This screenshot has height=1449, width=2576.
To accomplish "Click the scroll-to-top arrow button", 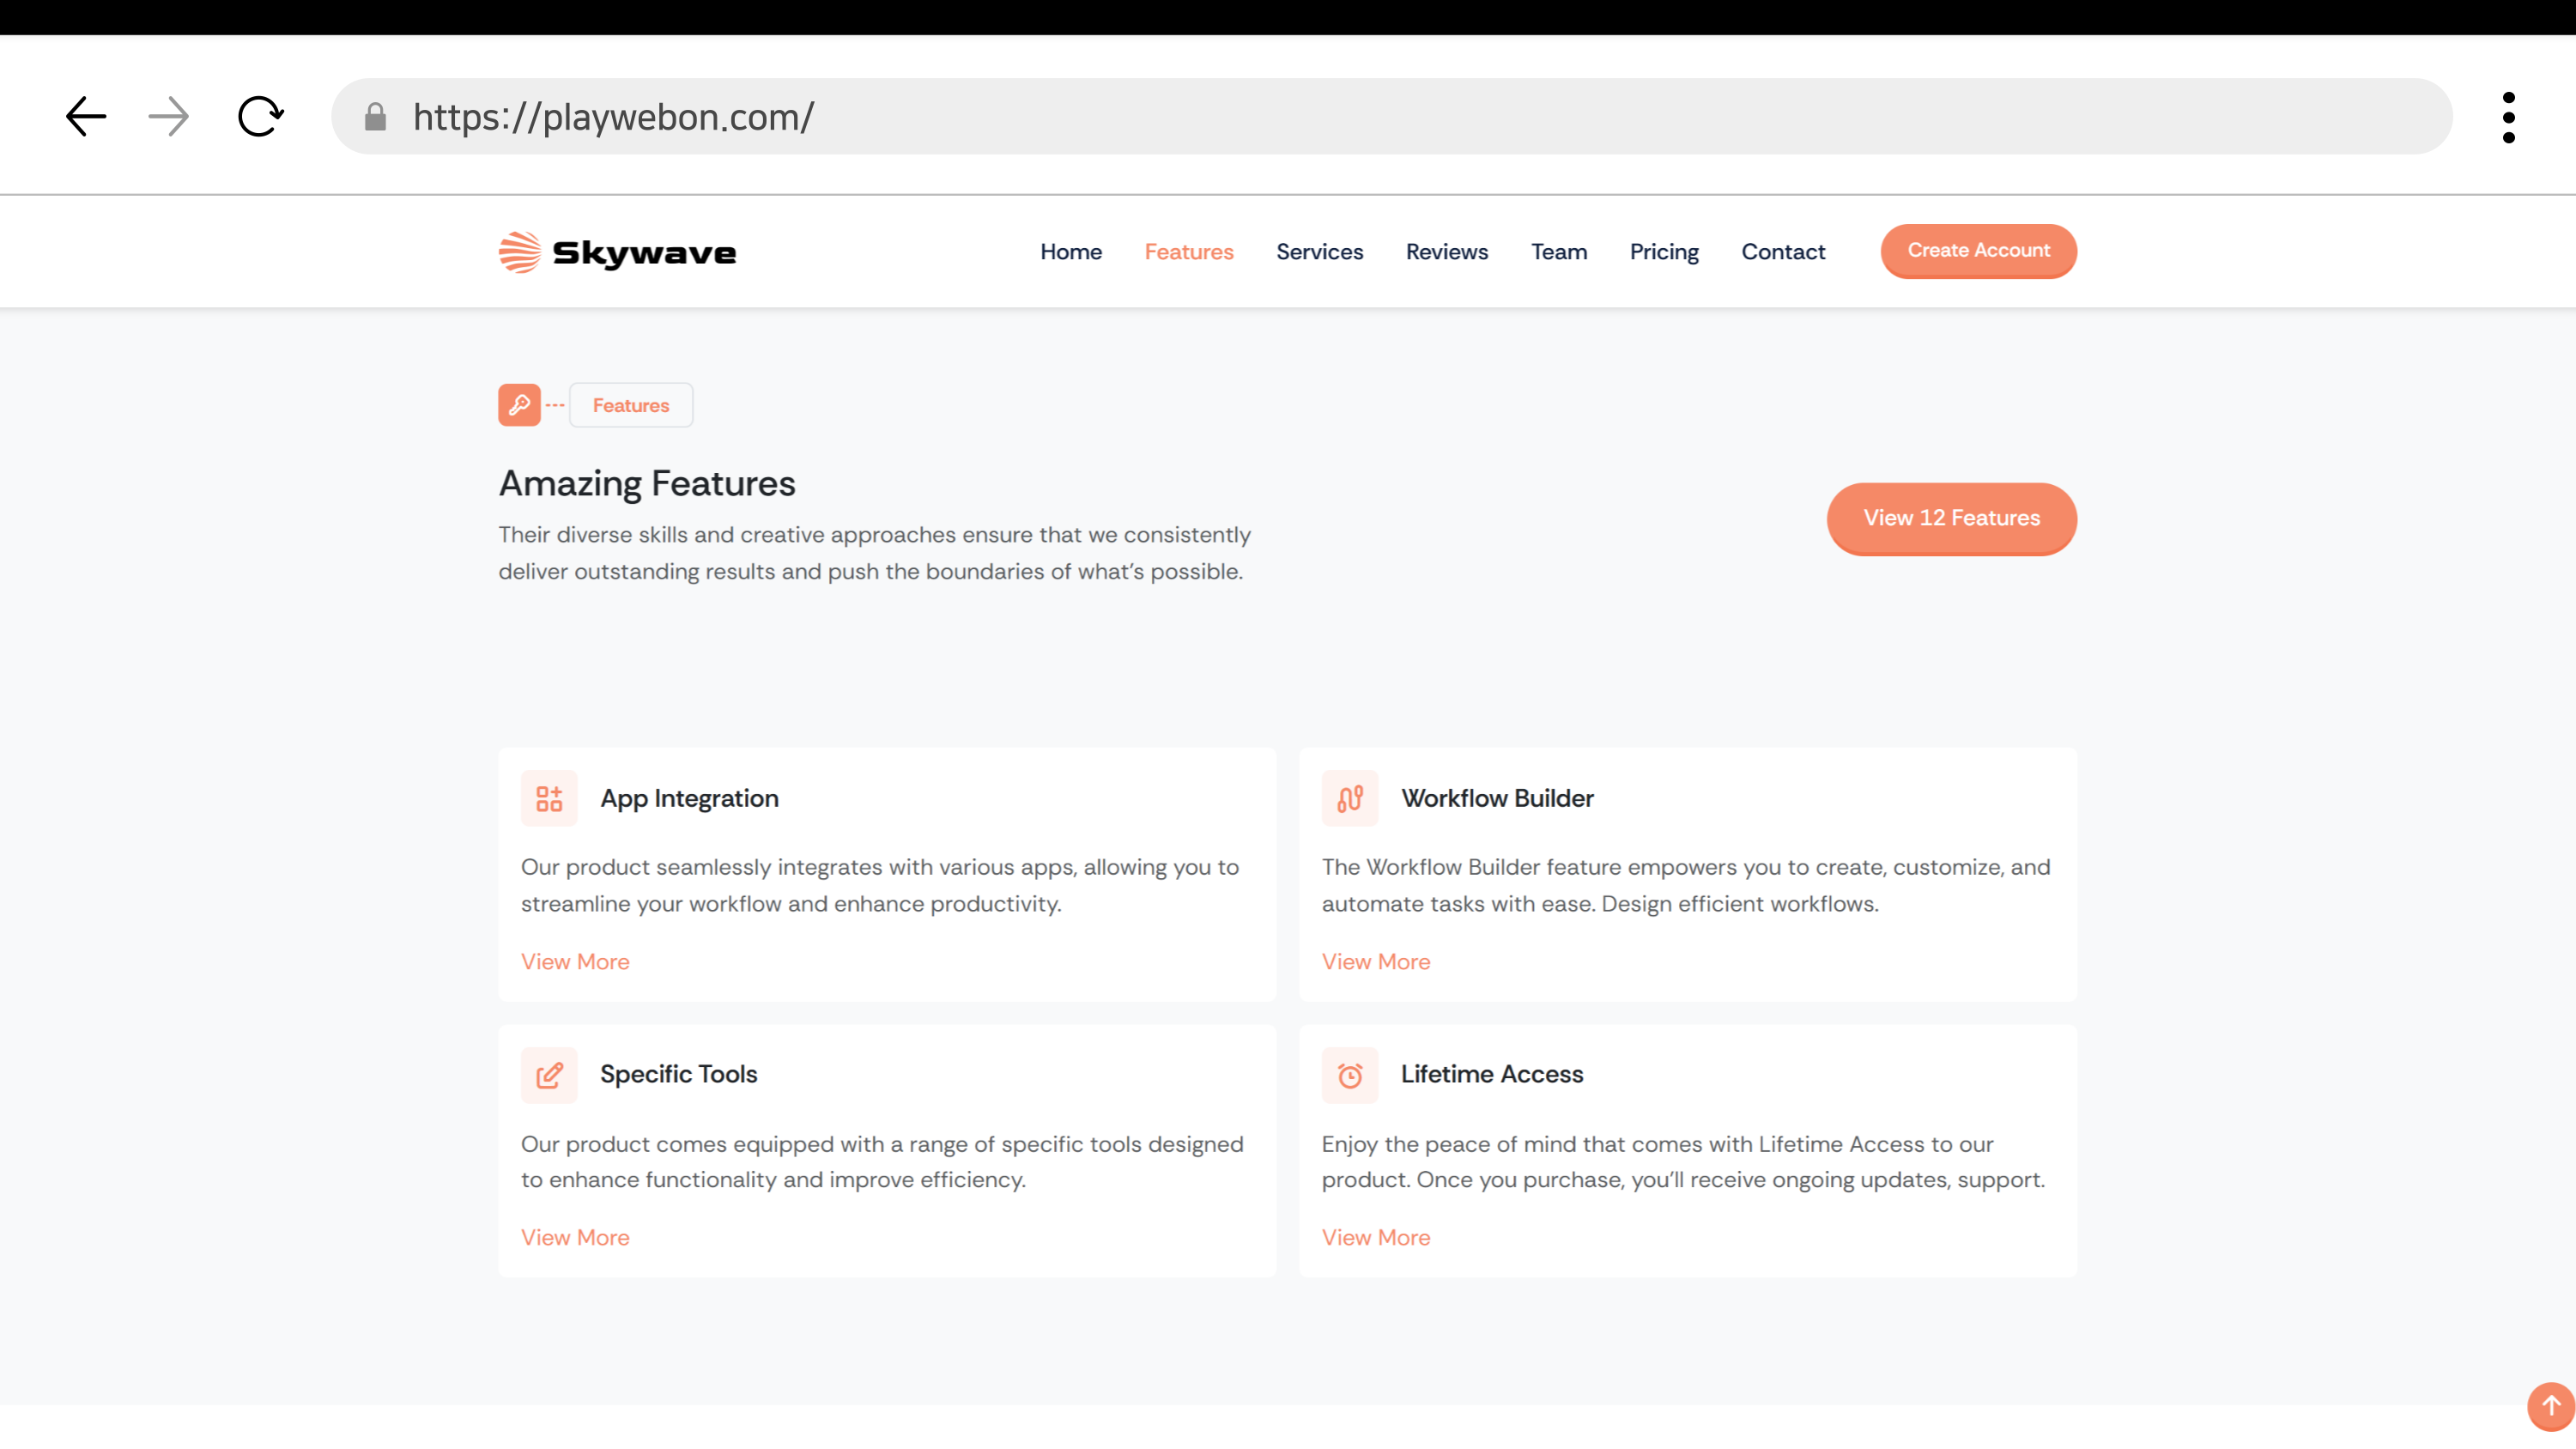I will pos(2550,1405).
